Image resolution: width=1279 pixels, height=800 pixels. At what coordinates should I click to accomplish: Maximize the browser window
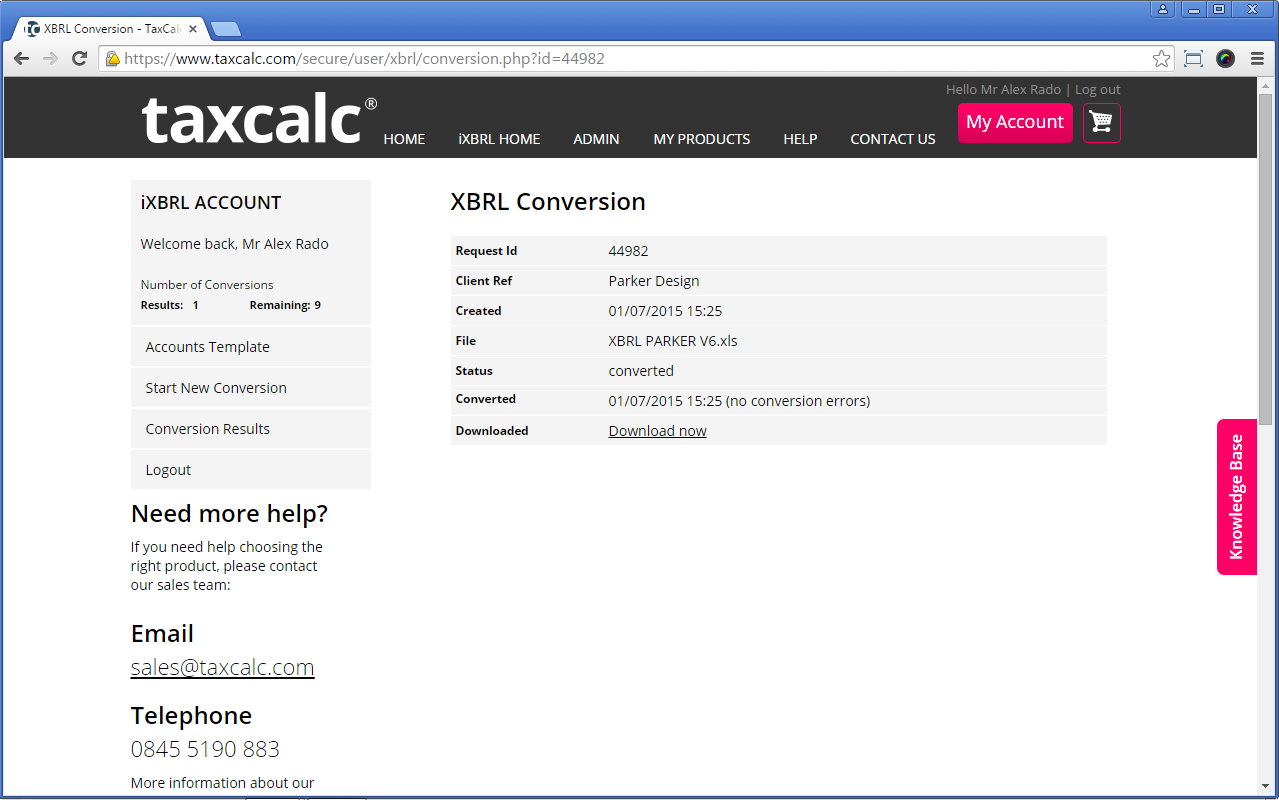[x=1218, y=9]
